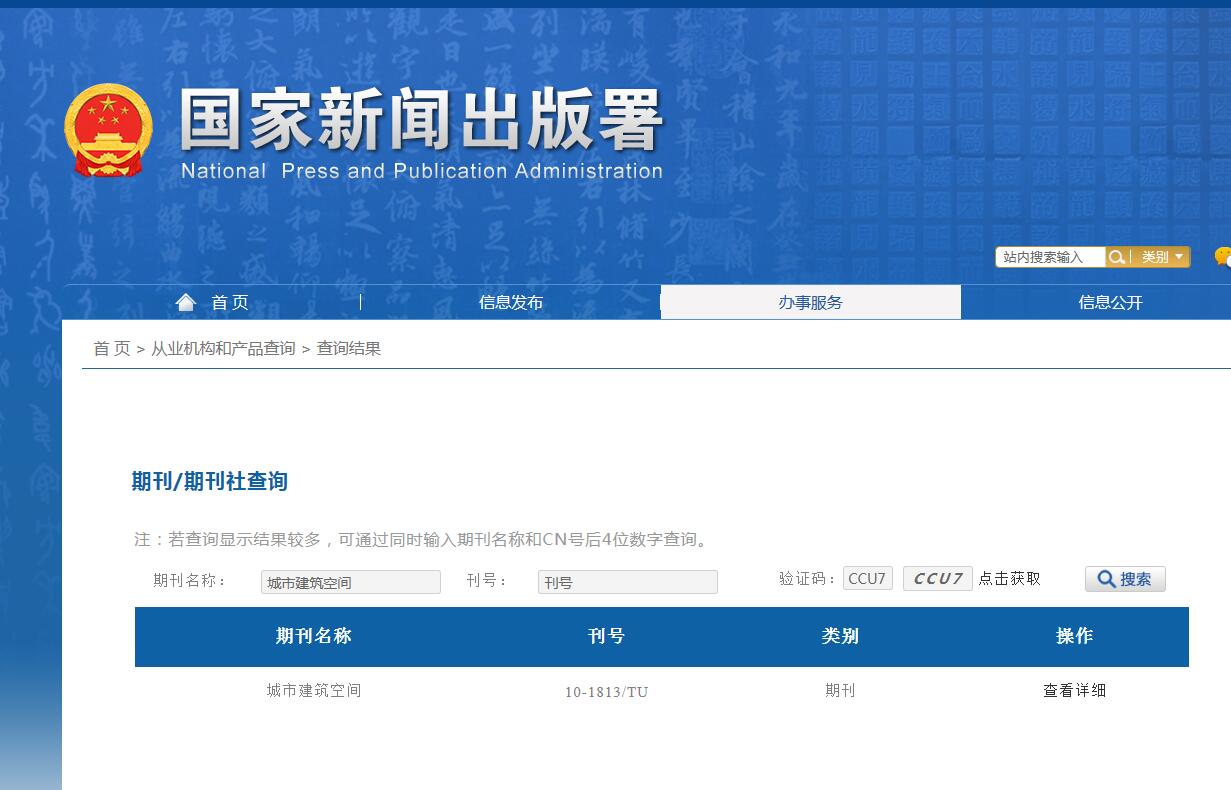Click the magnifier icon in site search box

[1118, 257]
